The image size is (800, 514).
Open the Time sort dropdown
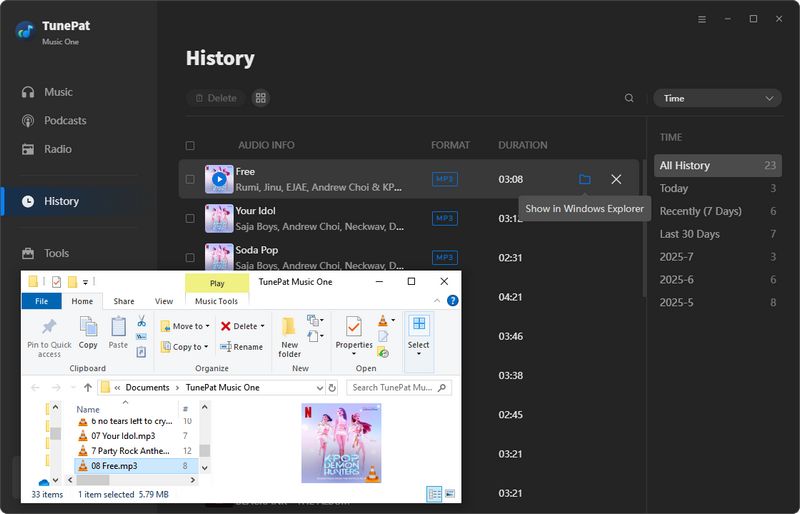[717, 98]
